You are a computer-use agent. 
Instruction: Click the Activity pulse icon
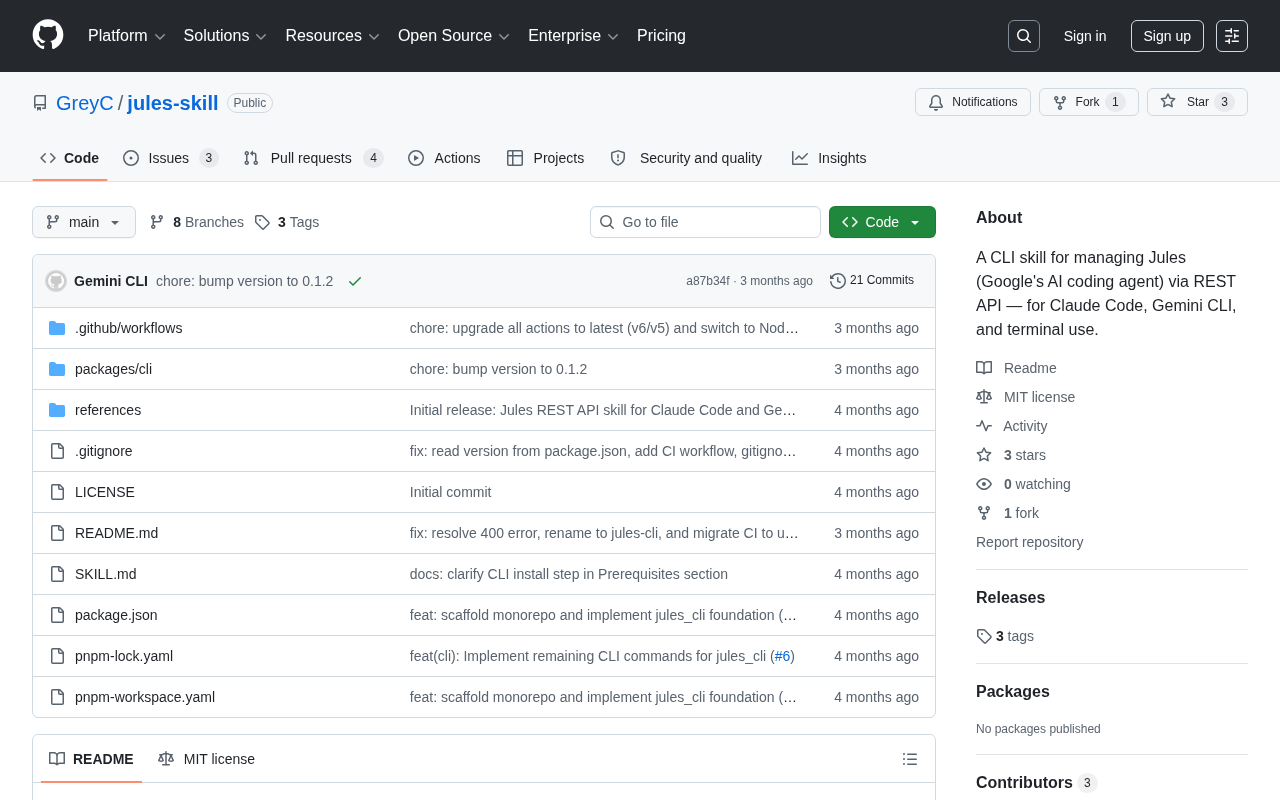pyautogui.click(x=984, y=426)
